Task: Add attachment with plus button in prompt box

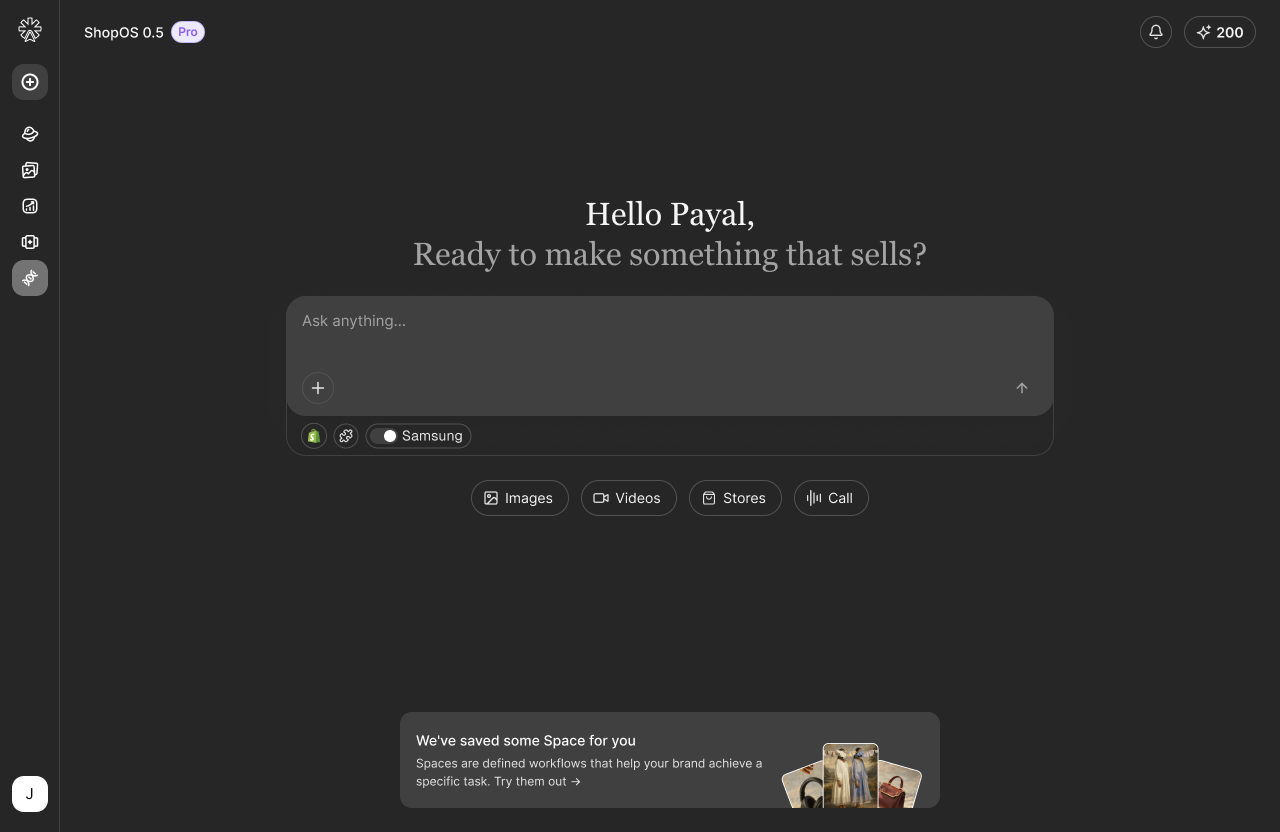Action: coord(318,388)
